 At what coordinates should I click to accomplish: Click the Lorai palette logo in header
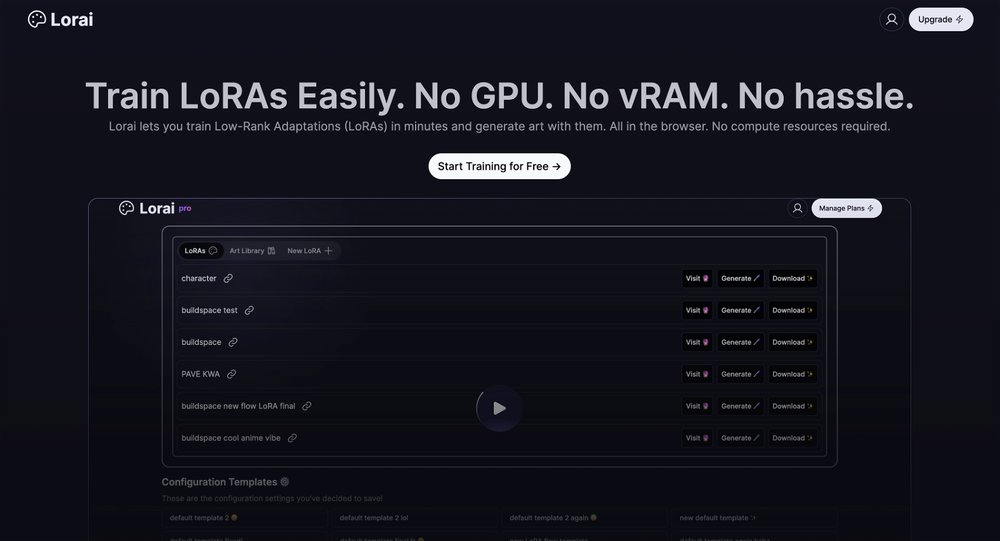tap(37, 19)
